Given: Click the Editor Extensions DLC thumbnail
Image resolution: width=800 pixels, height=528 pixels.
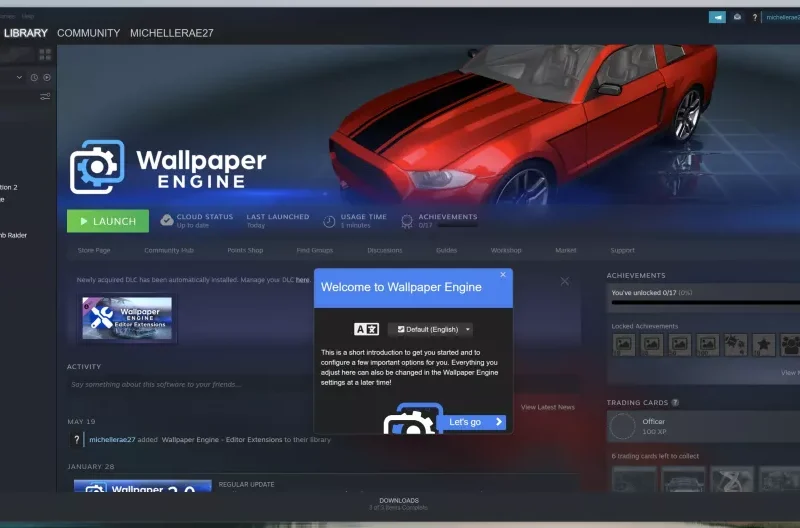Looking at the screenshot, I should click(127, 318).
